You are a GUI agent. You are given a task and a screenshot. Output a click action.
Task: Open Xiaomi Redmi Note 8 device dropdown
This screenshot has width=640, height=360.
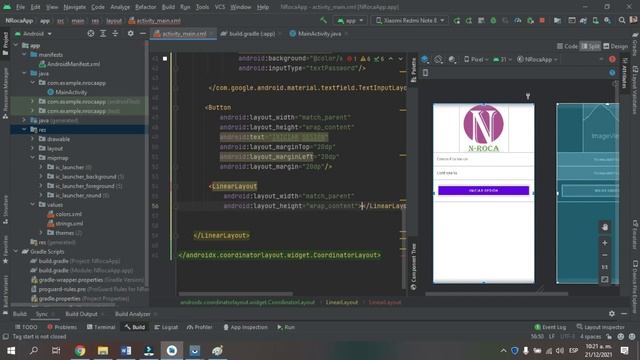[410, 20]
